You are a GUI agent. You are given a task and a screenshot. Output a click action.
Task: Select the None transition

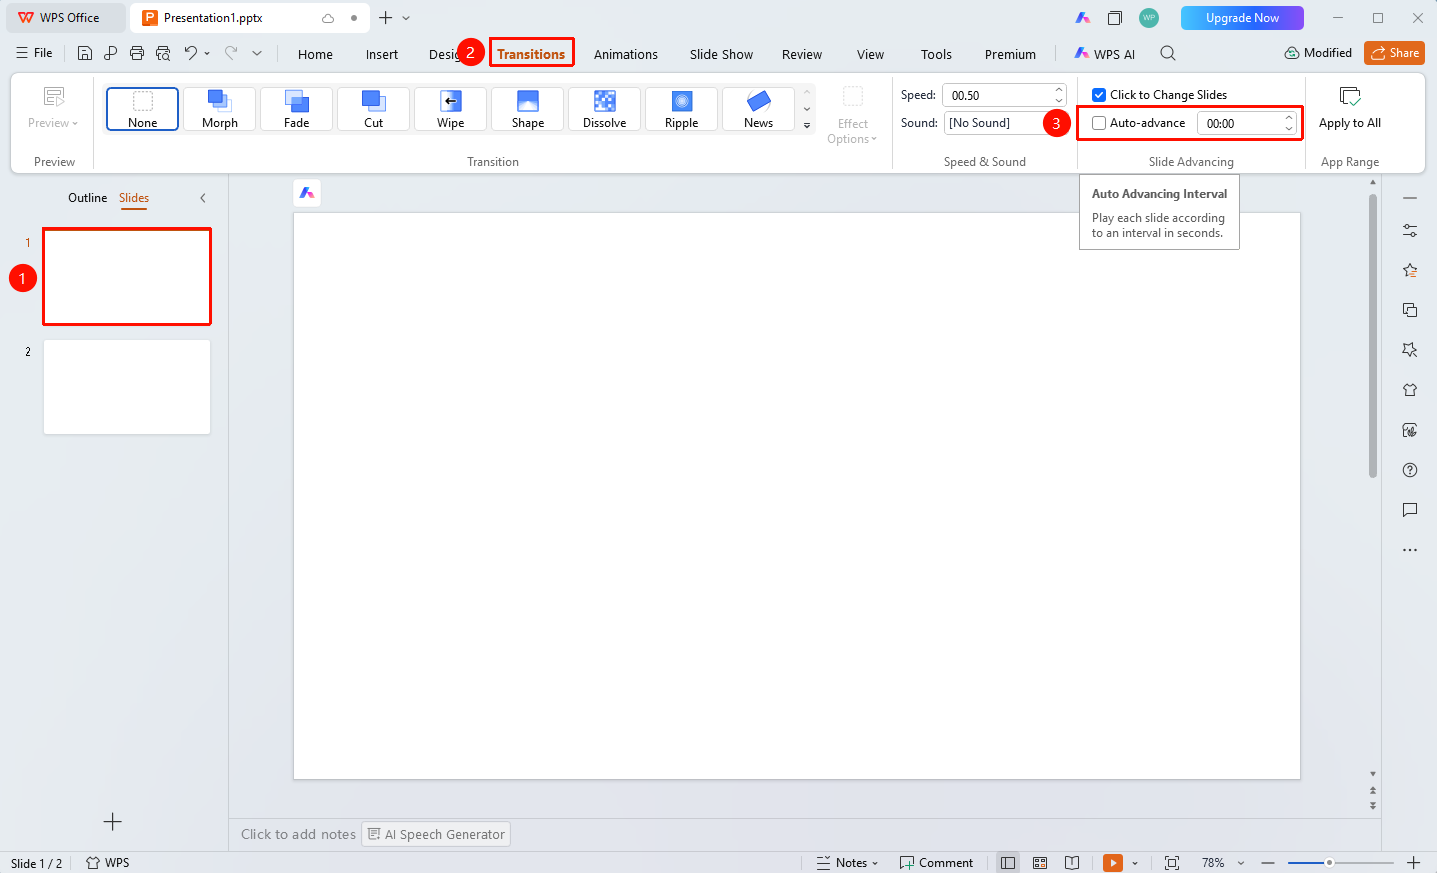[143, 109]
